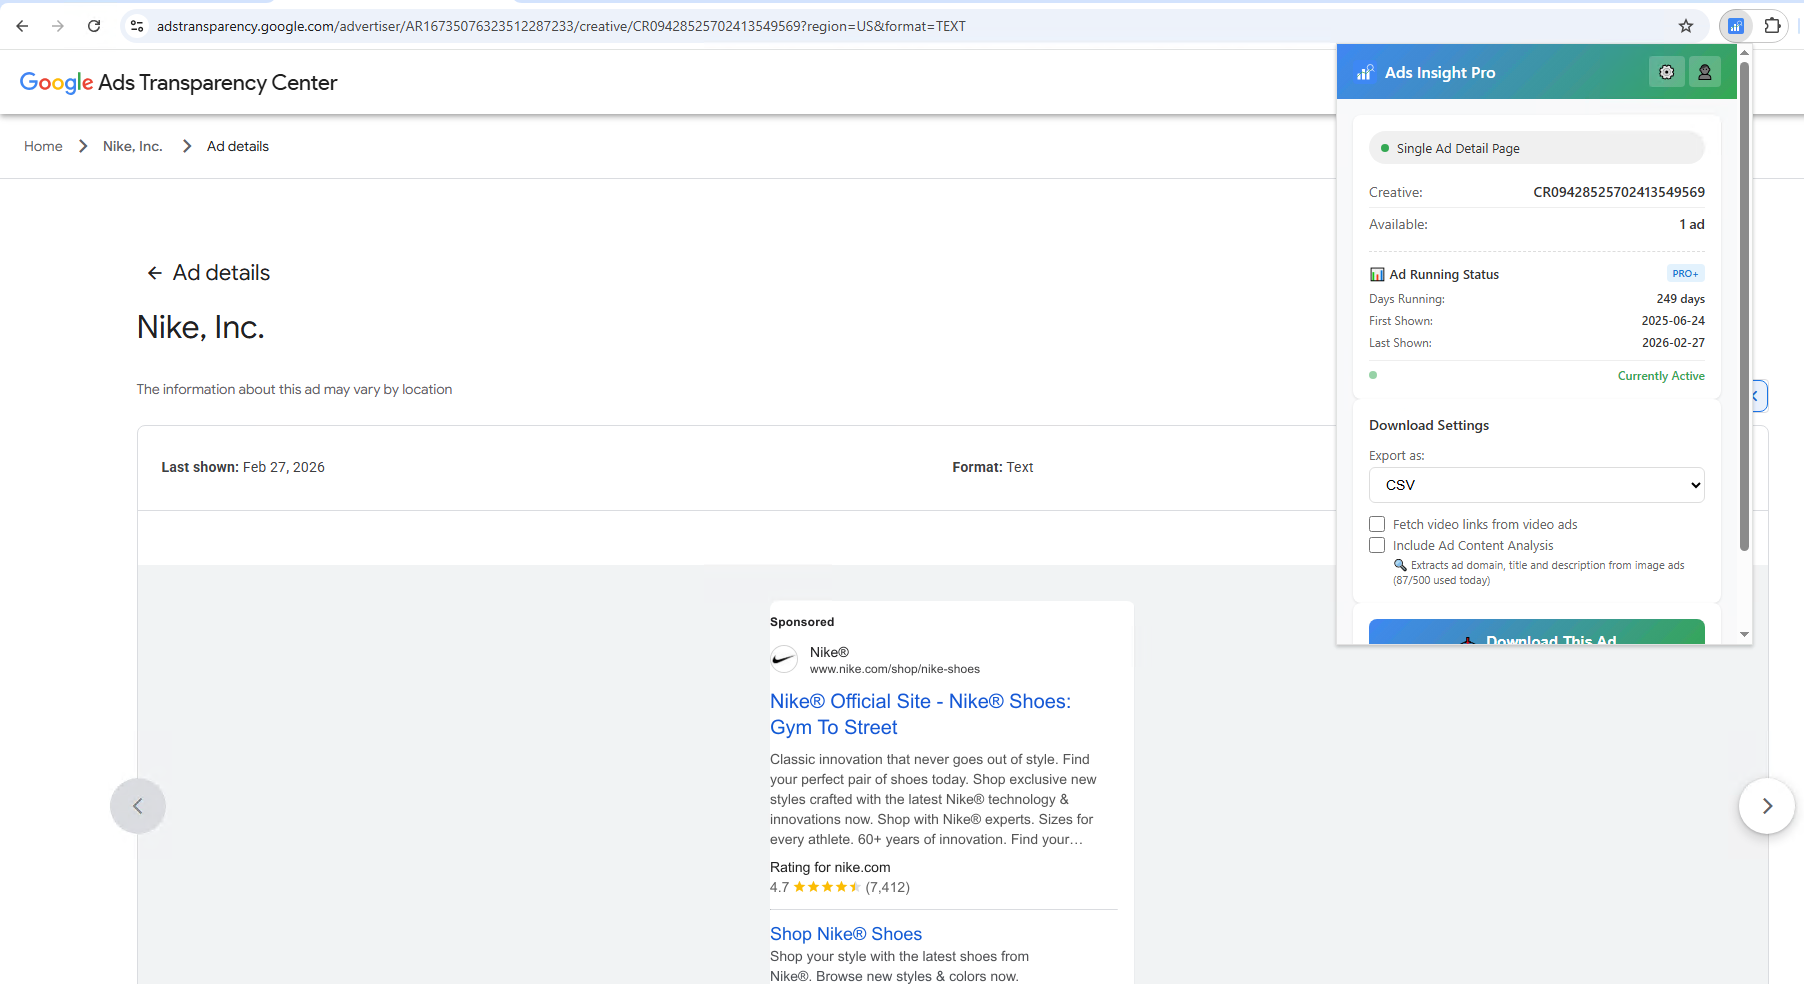
Task: Click the pinned Ads Insight Pro extension icon
Action: pos(1737,25)
